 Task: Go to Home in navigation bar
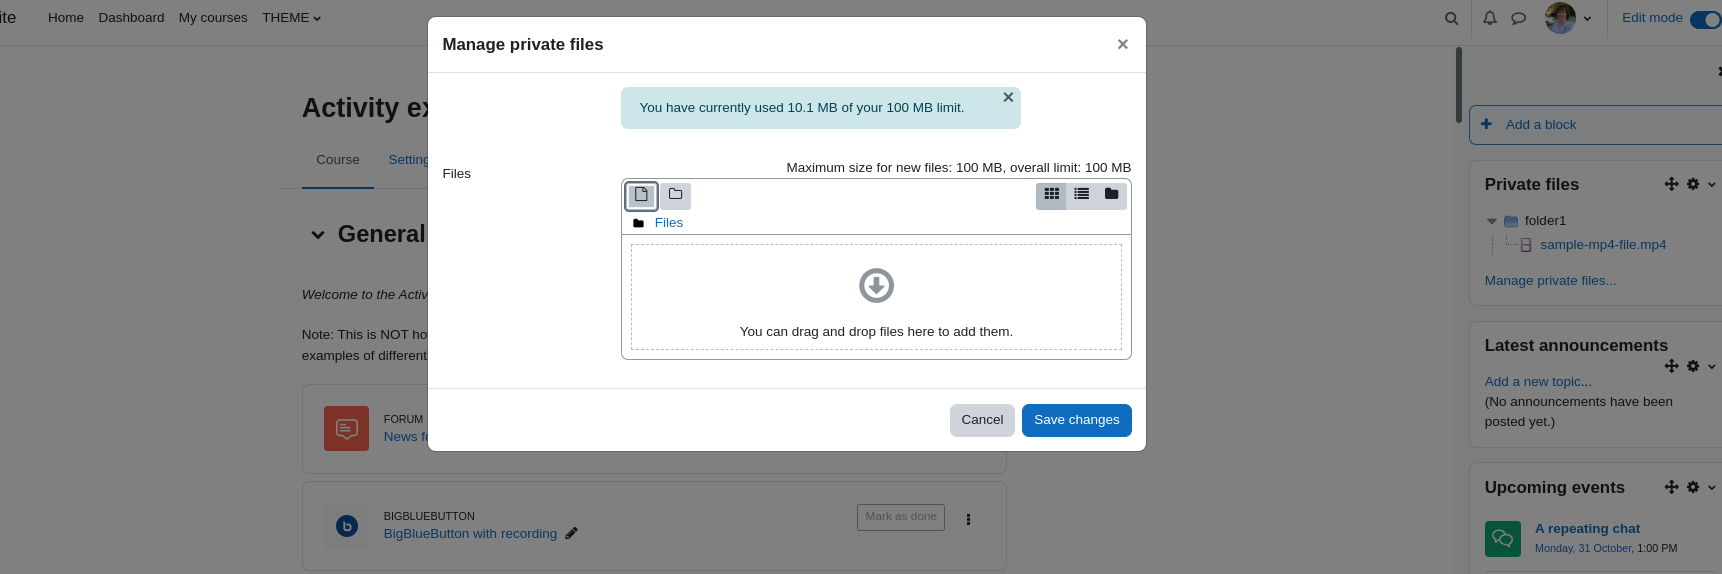(66, 18)
